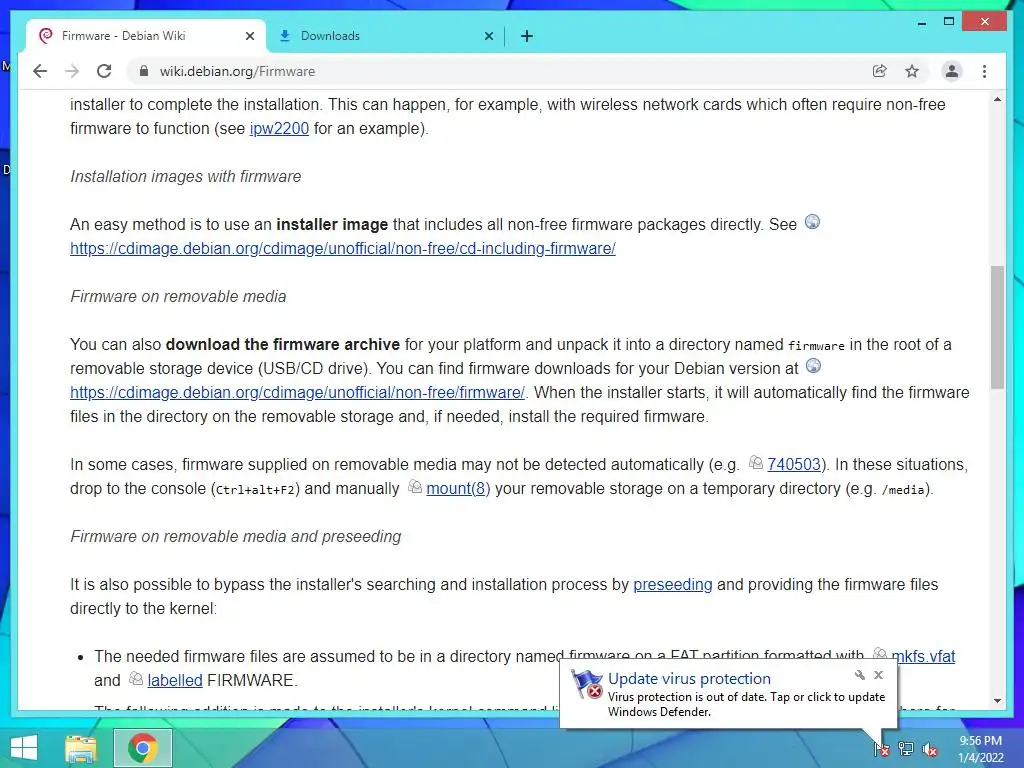View site info via the lock icon

click(x=144, y=71)
